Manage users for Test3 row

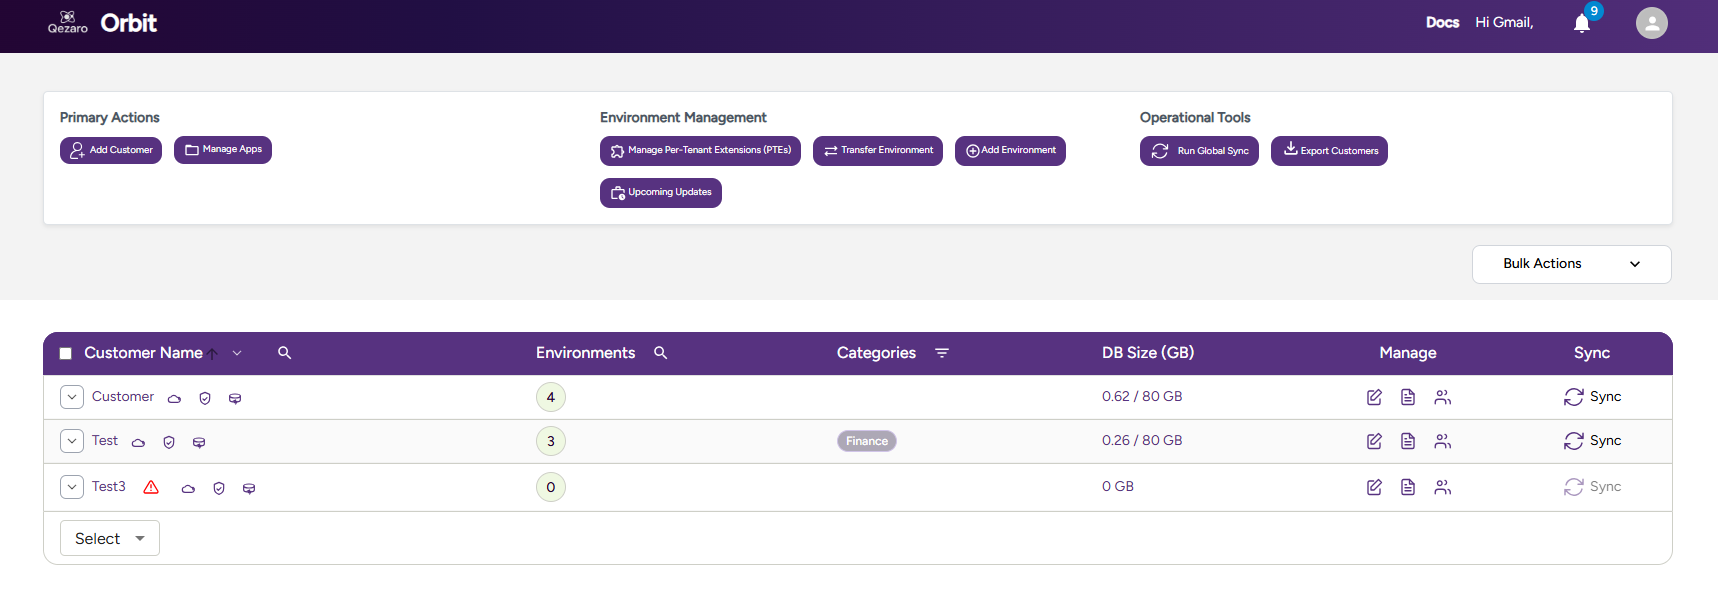pyautogui.click(x=1442, y=487)
